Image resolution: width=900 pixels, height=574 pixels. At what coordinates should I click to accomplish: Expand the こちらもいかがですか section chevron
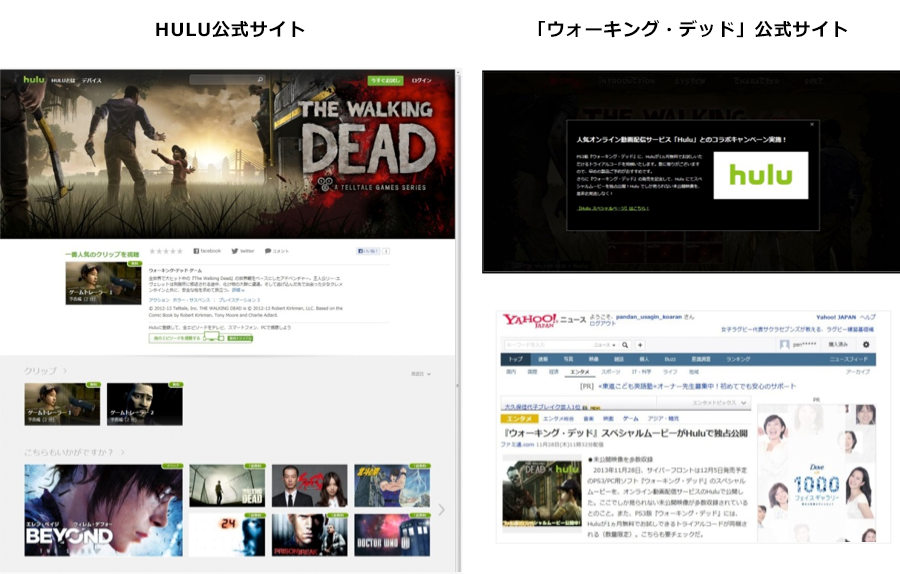(x=122, y=452)
